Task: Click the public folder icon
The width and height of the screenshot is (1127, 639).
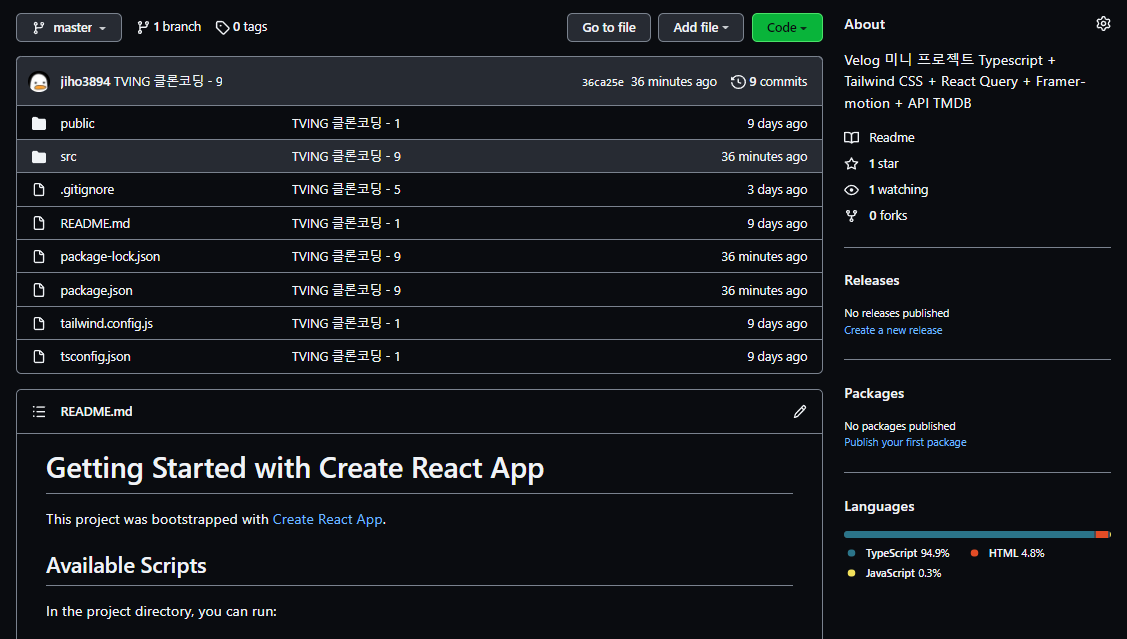Action: pos(39,124)
